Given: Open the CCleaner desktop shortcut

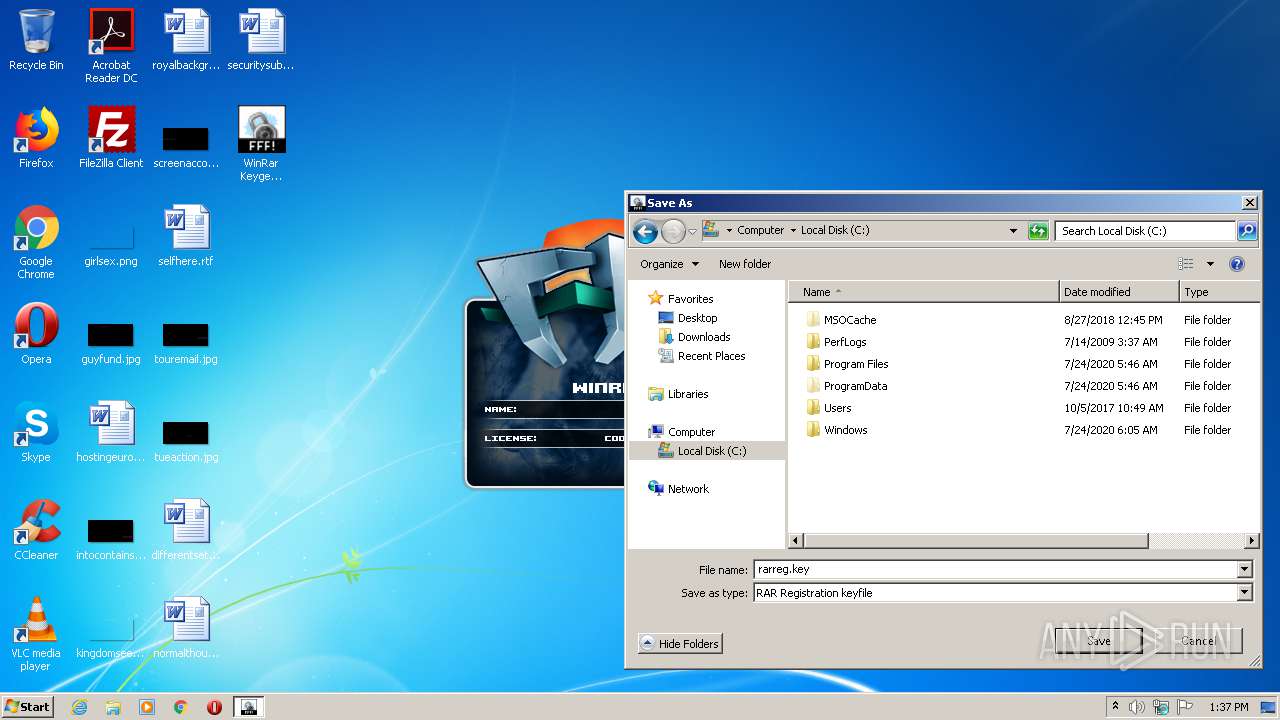Looking at the screenshot, I should pos(36,530).
